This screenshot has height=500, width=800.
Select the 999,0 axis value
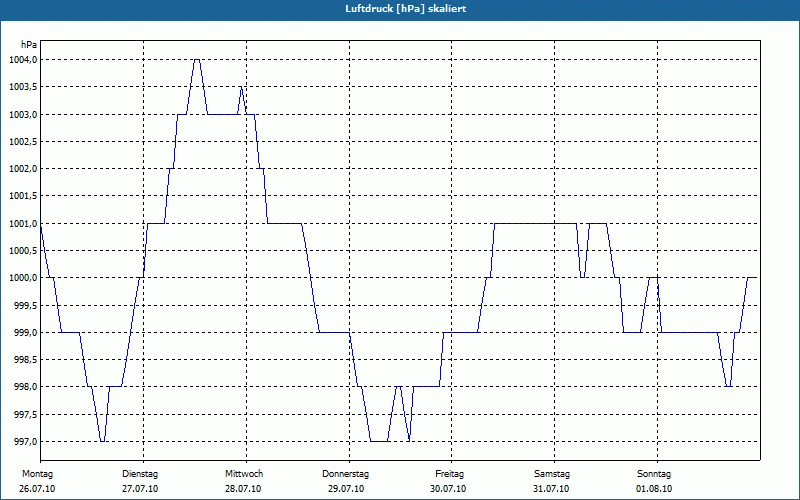pos(25,333)
